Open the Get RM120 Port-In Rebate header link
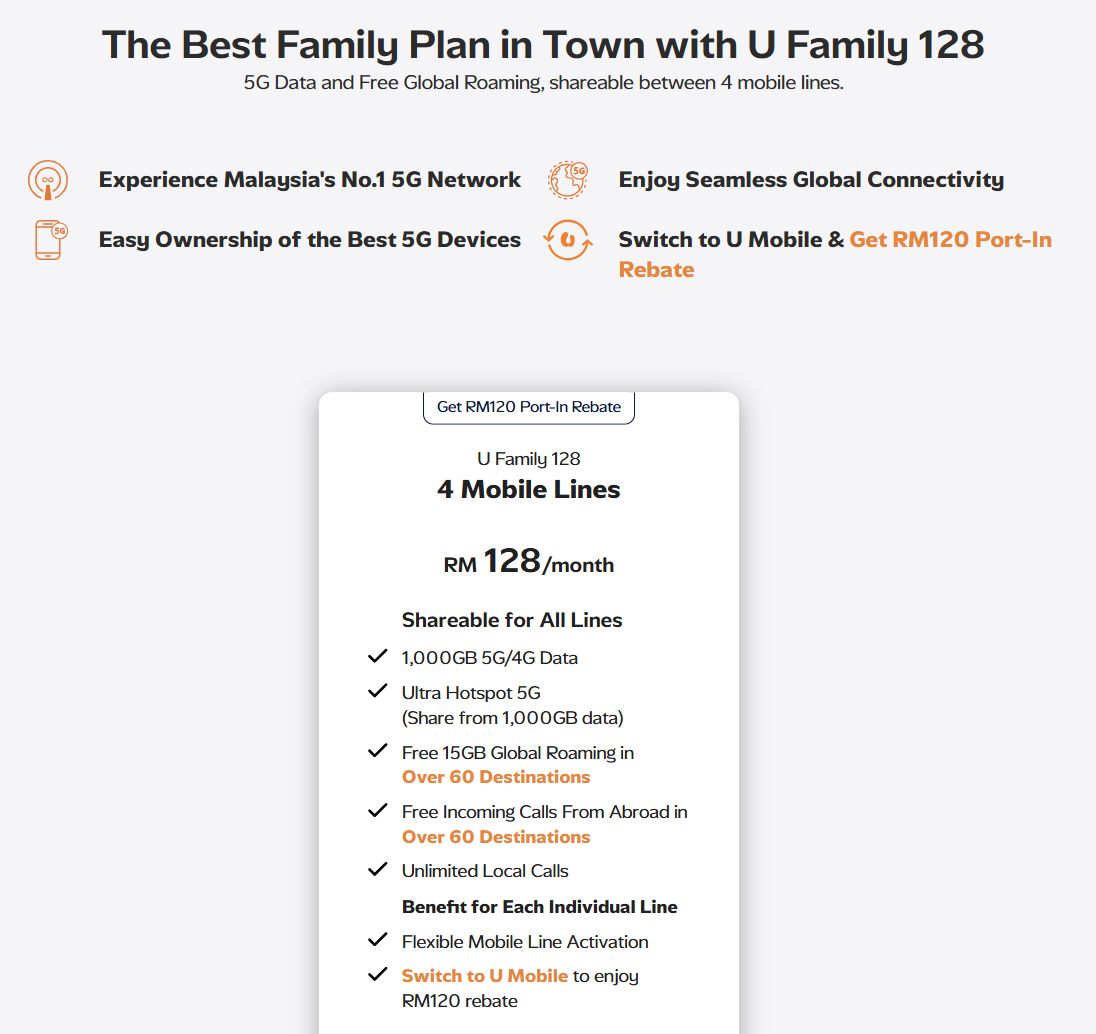1096x1034 pixels. pyautogui.click(x=950, y=240)
